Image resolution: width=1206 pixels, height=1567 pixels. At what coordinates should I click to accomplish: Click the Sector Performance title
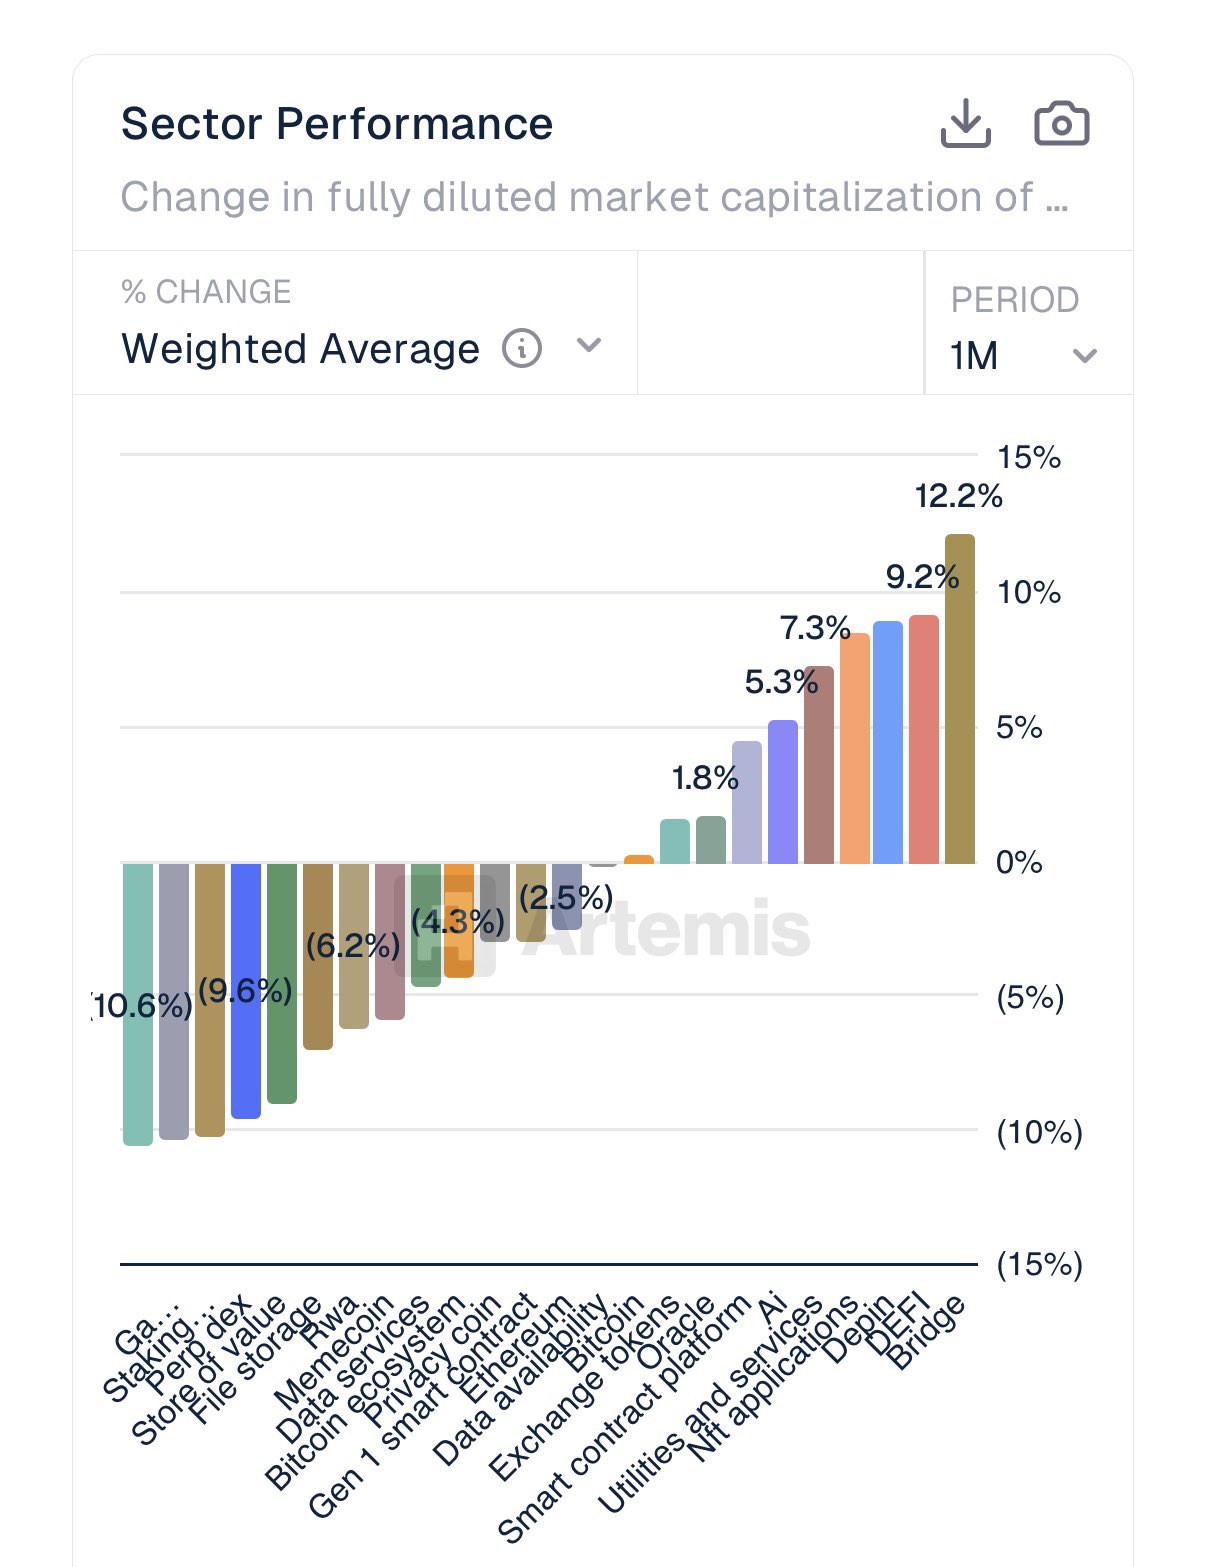coord(336,124)
